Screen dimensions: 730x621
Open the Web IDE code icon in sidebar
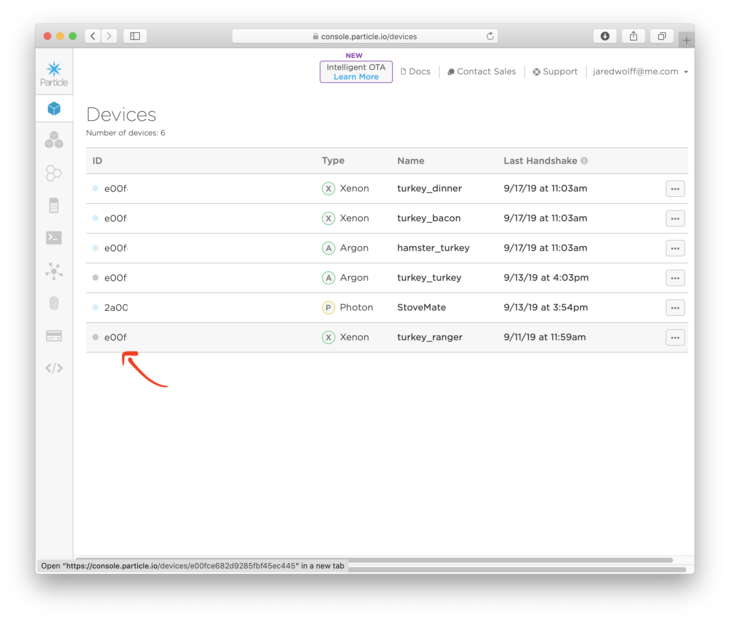tap(54, 368)
